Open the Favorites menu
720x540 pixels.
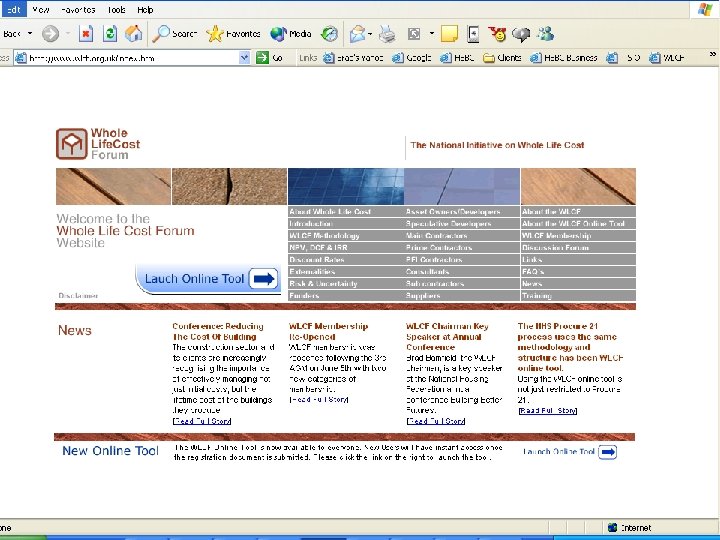[x=78, y=10]
